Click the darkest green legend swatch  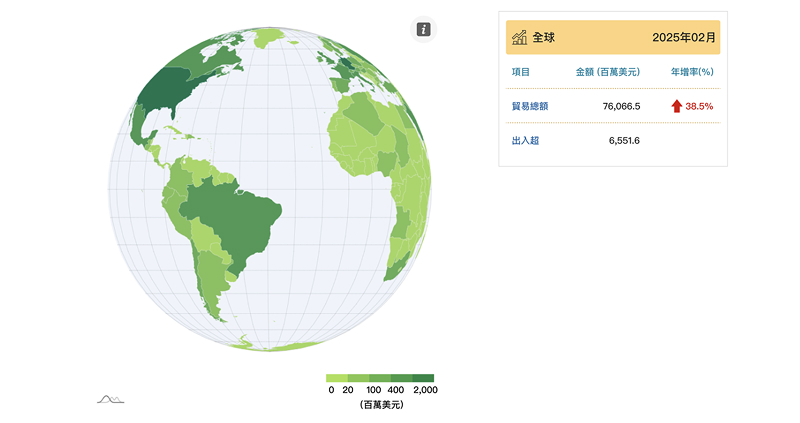425,378
